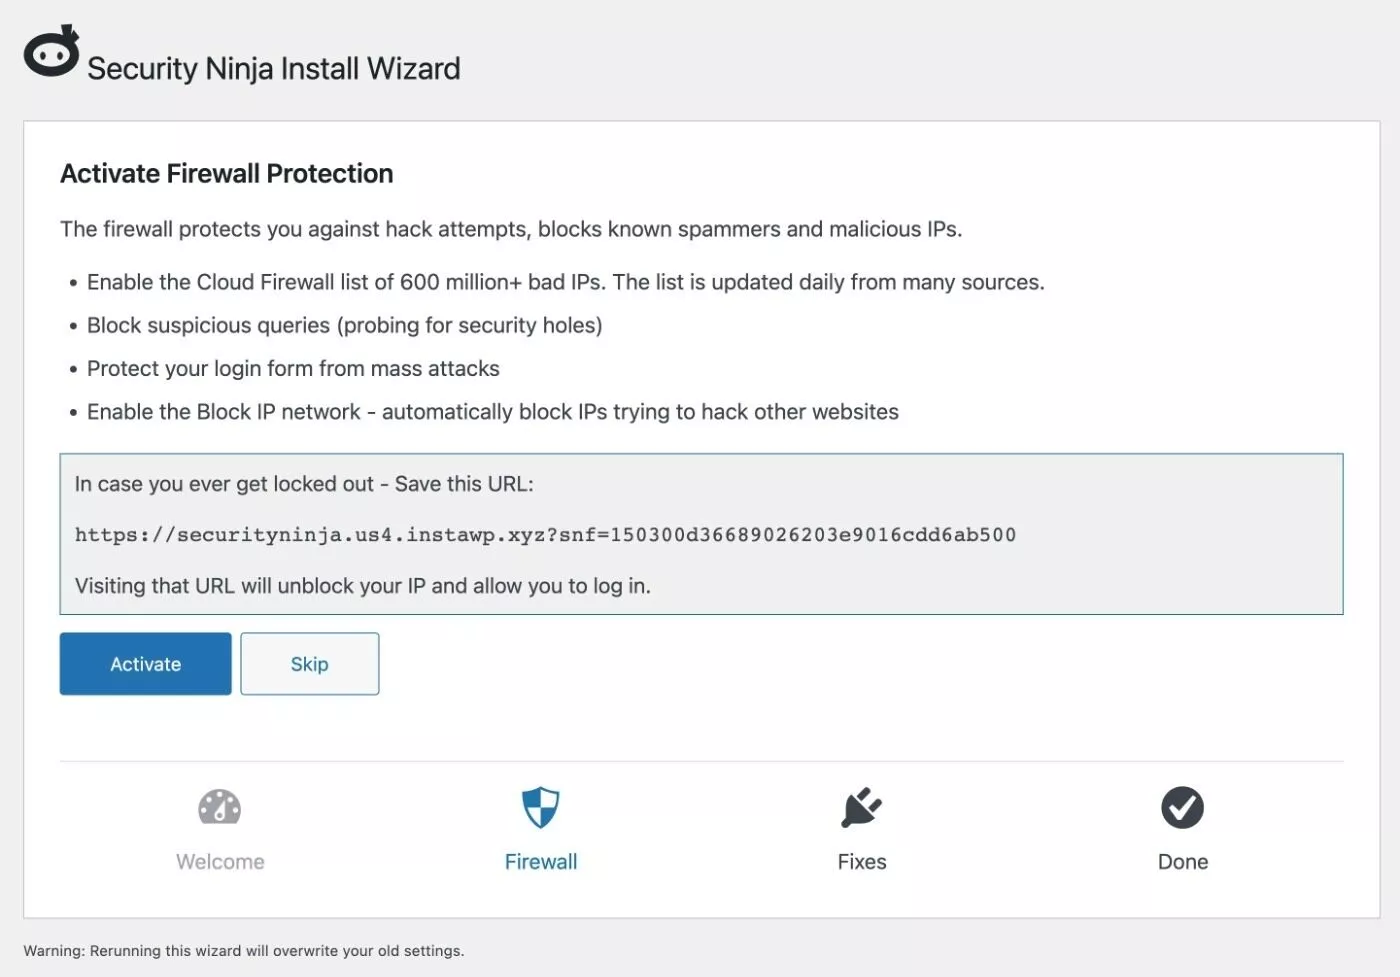Click the Security Ninja Install Wizard title
Screen dimensions: 1400x977
[x=274, y=69]
